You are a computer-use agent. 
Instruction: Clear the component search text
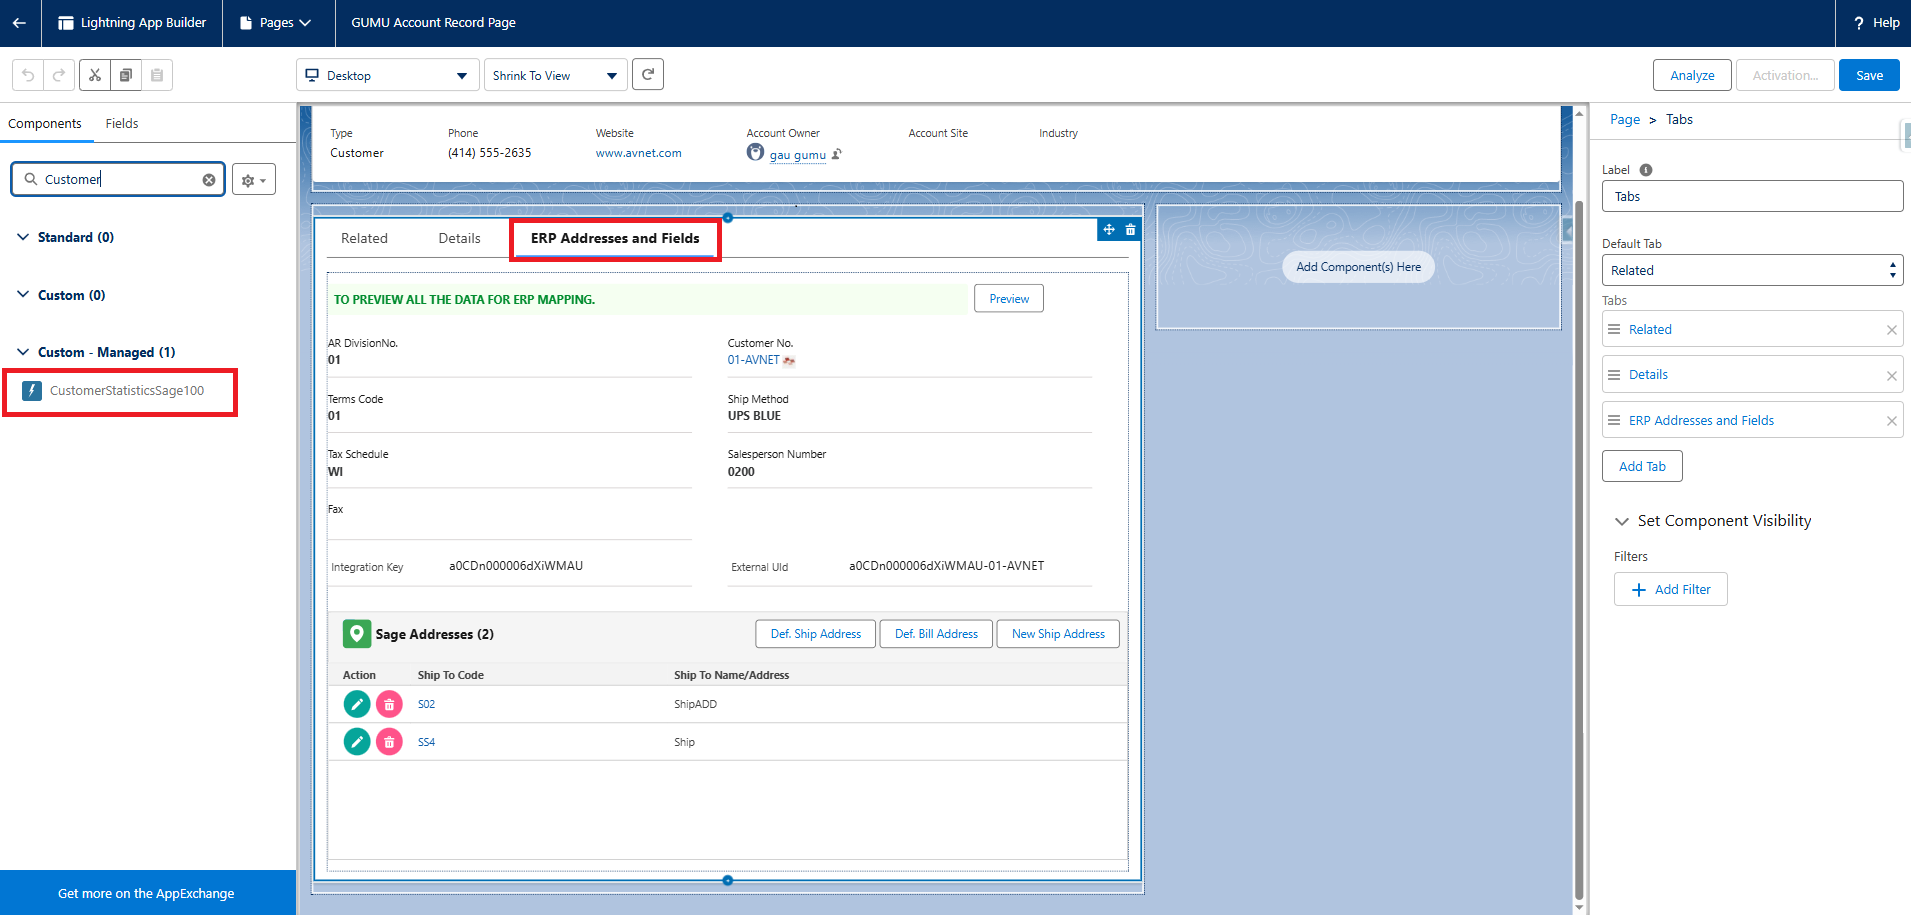(x=209, y=180)
